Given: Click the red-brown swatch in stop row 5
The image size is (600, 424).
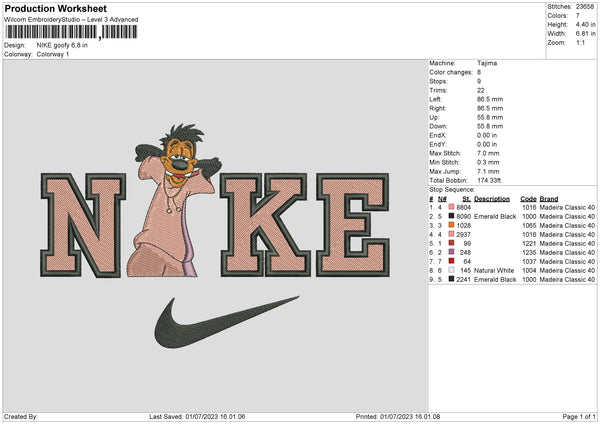Looking at the screenshot, I should pos(452,243).
